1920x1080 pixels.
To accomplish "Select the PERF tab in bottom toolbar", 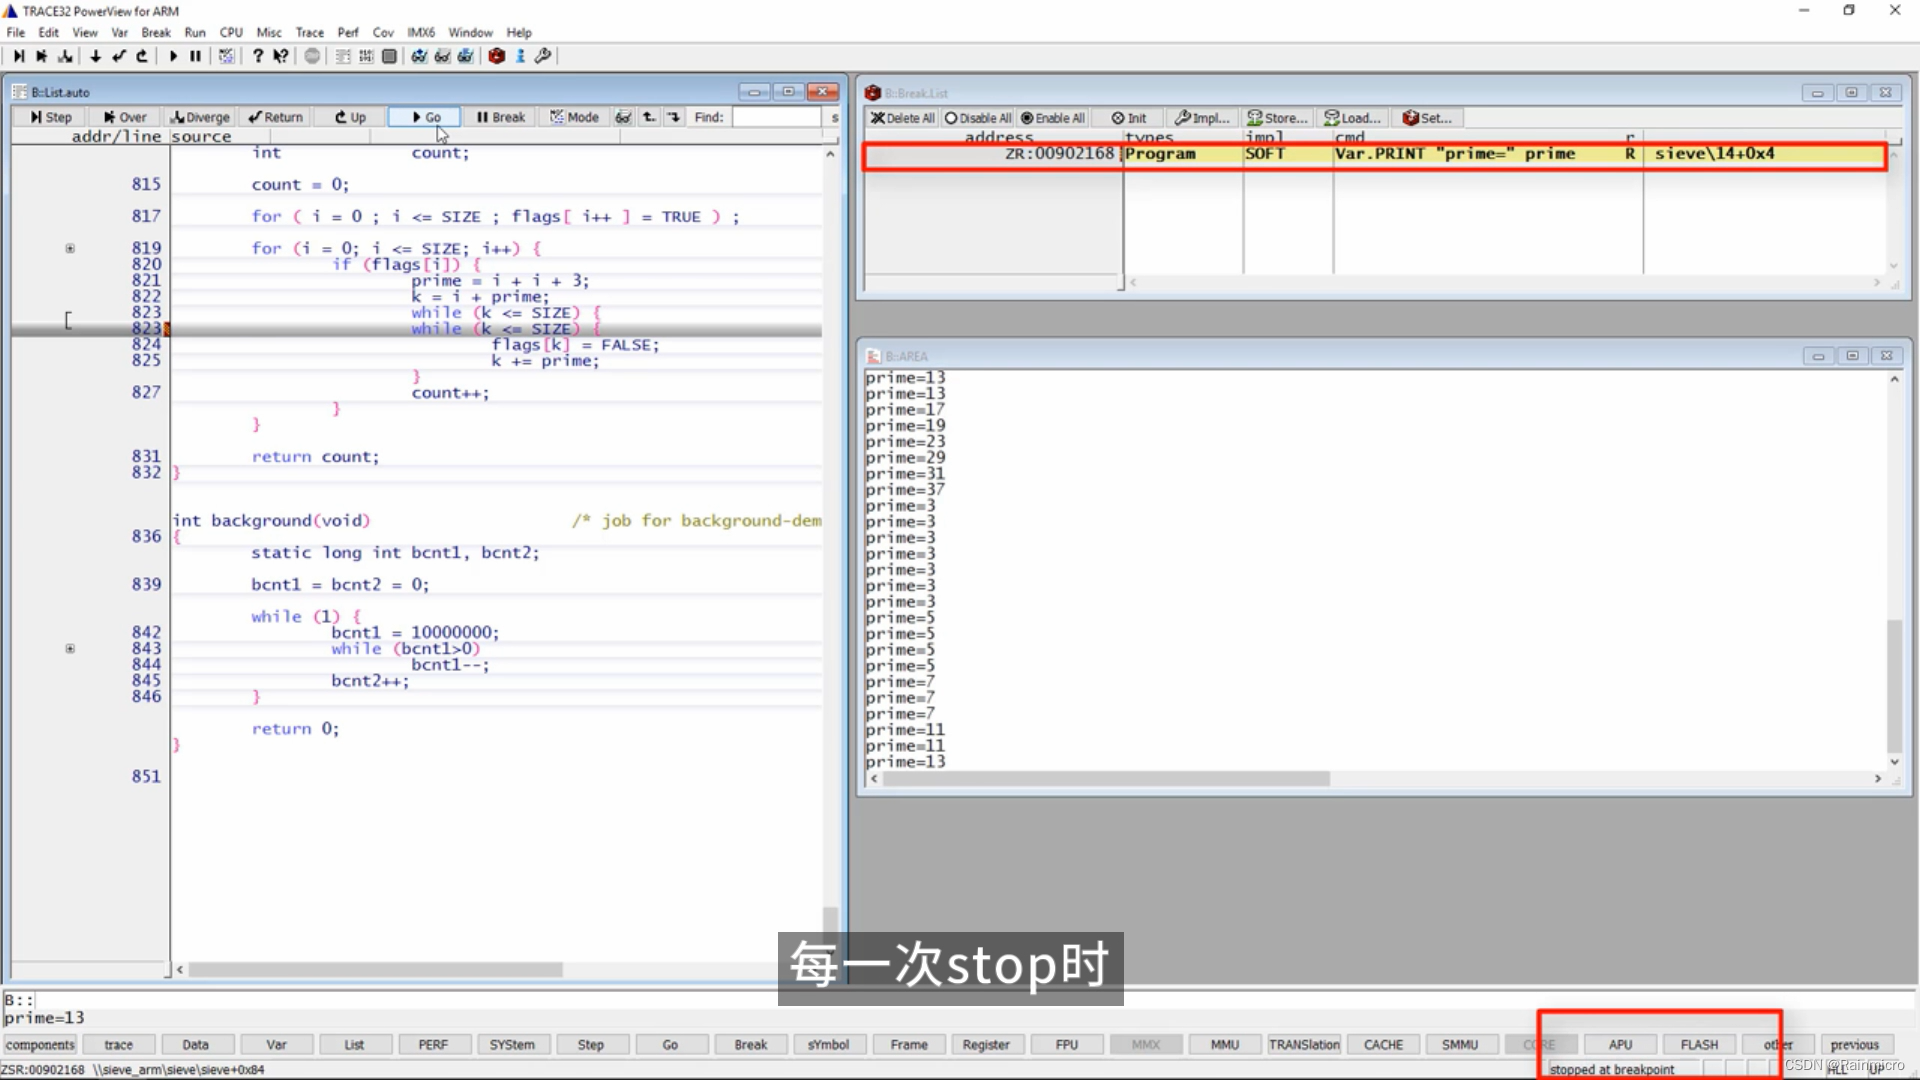I will 433,1044.
